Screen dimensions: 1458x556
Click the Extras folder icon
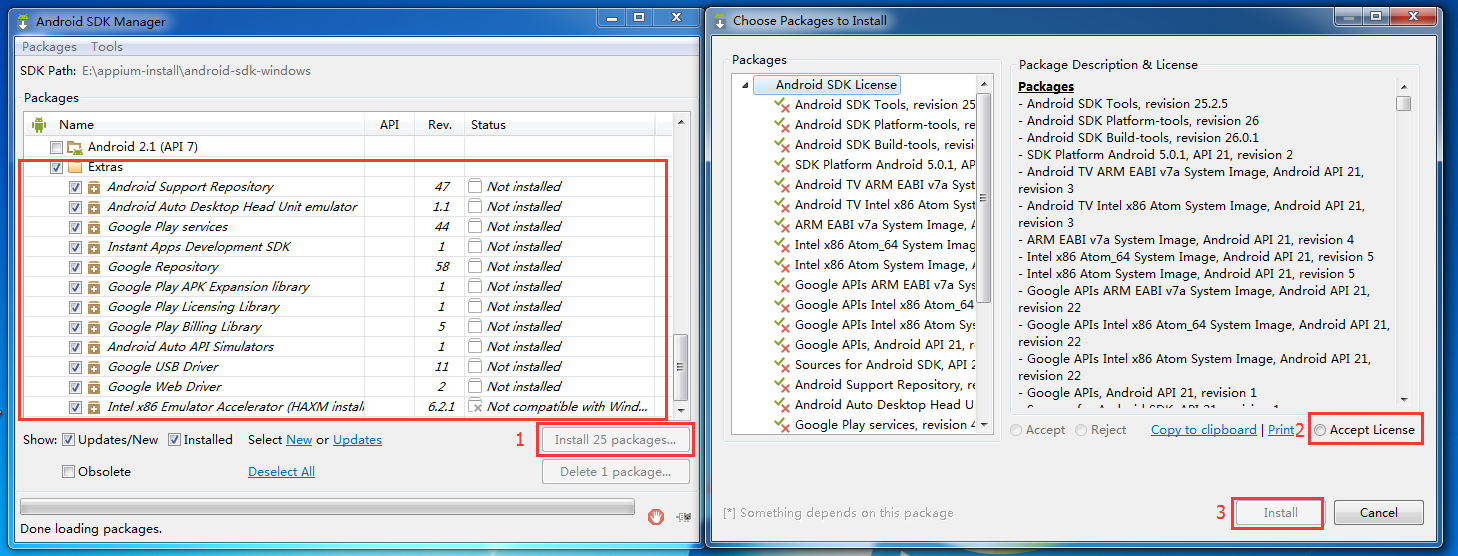(75, 167)
